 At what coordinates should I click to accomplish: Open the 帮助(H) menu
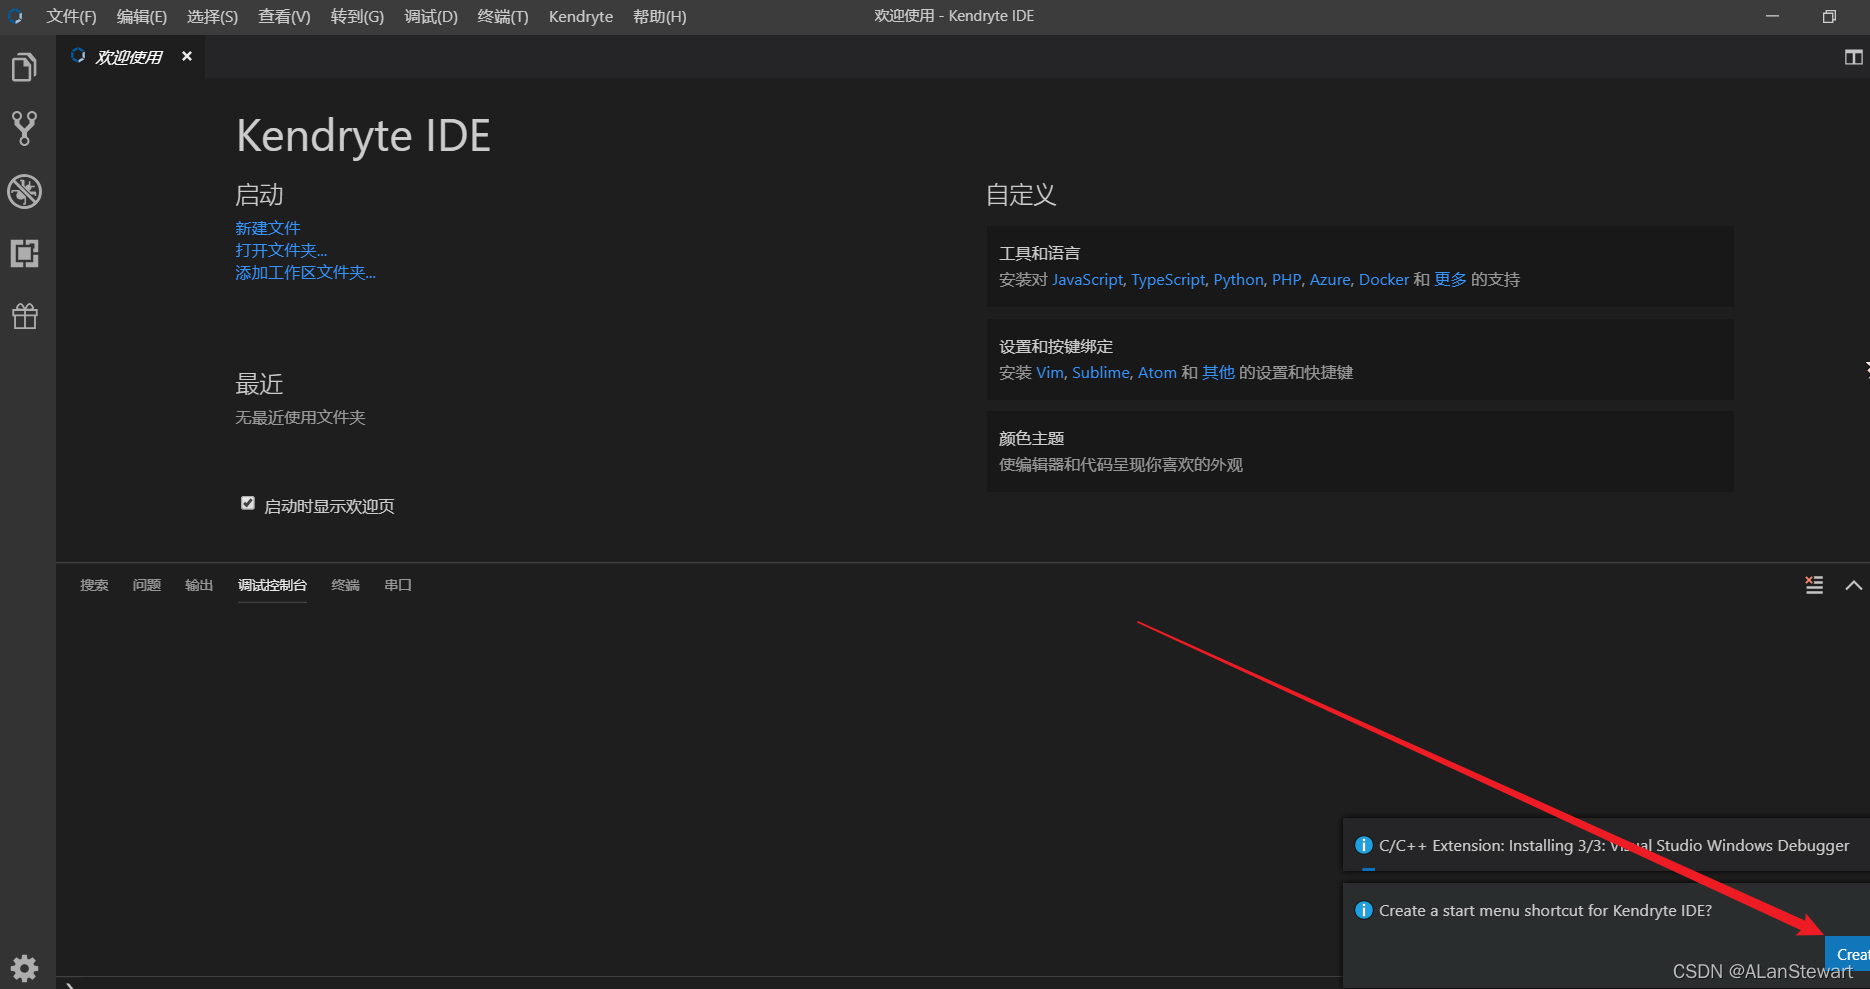660,16
